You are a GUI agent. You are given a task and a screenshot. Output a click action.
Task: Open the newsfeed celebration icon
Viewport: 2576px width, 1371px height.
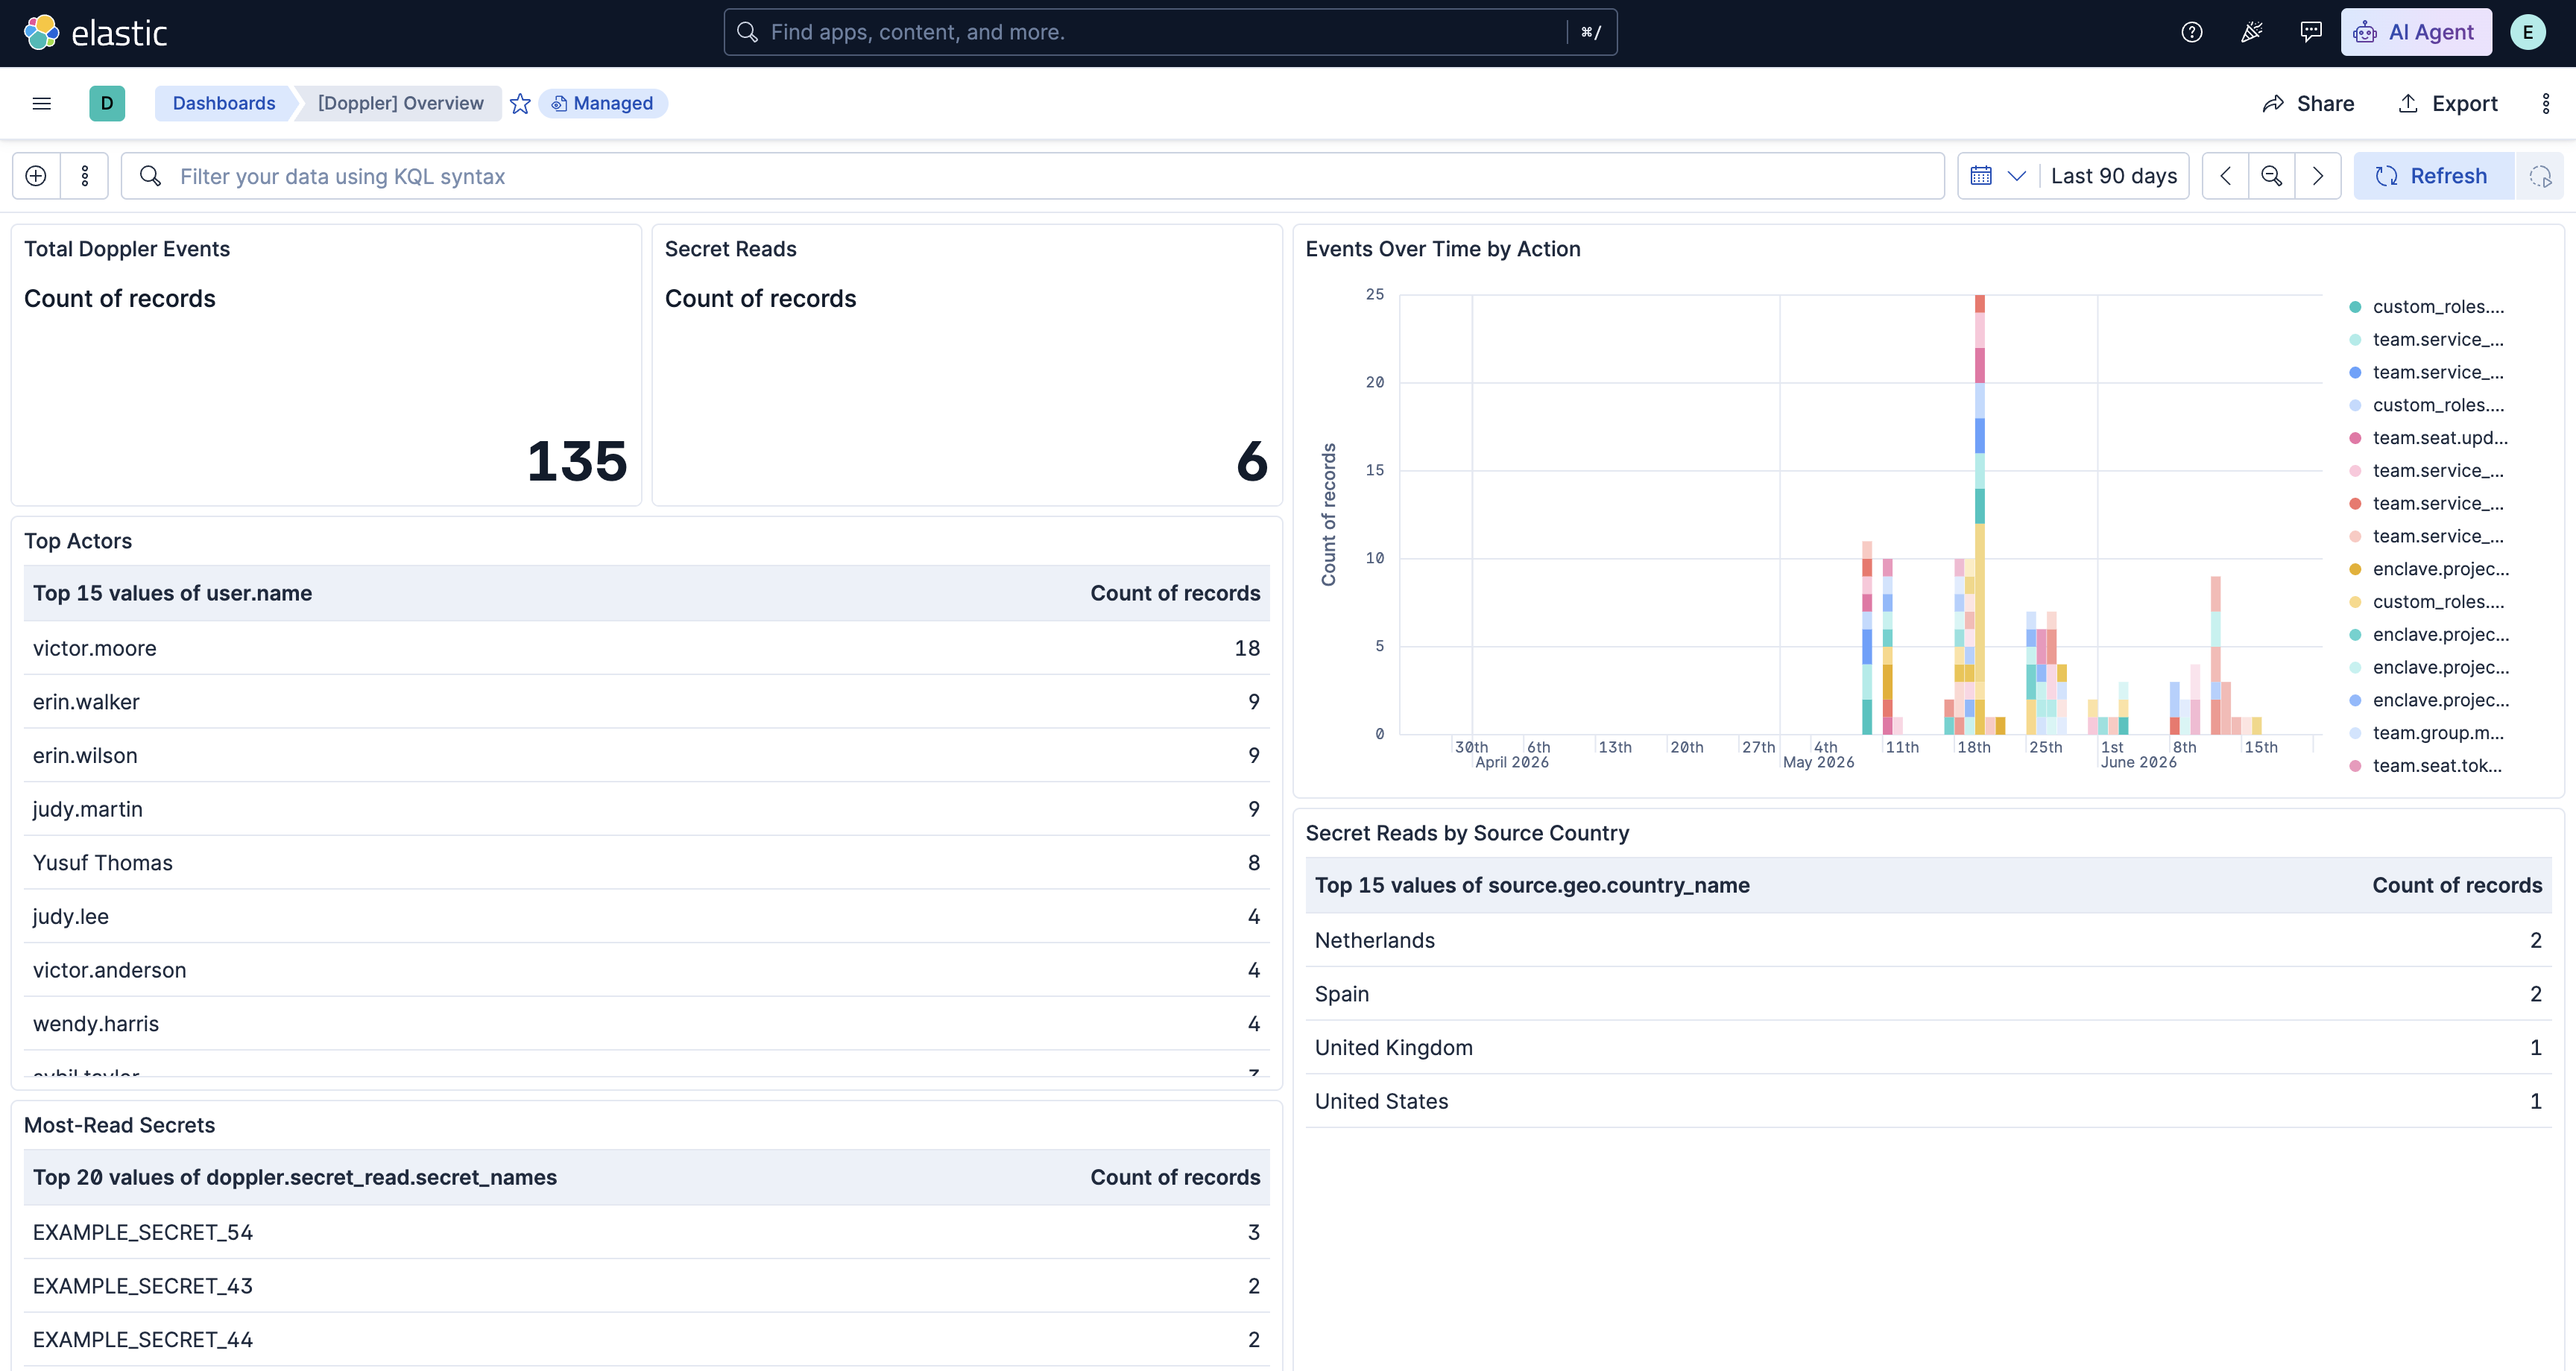click(2251, 32)
